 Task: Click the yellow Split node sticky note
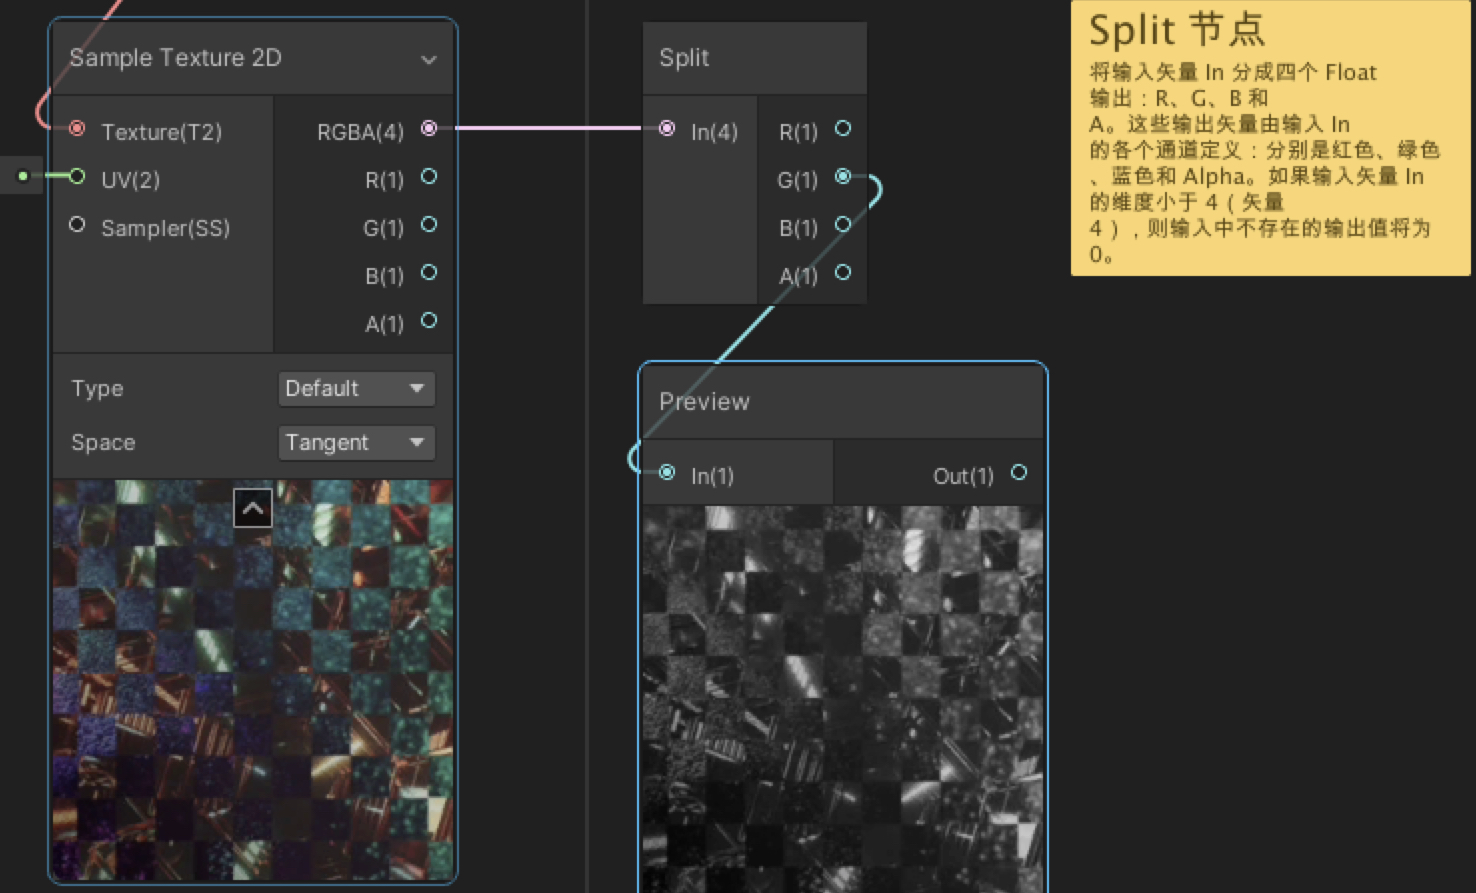pos(1270,140)
